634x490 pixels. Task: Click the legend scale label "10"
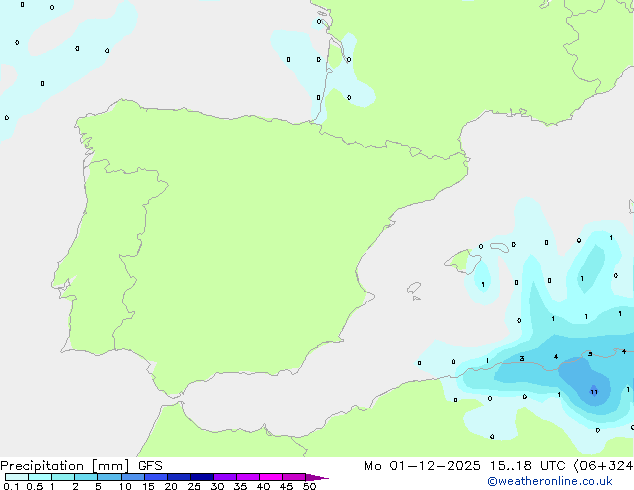pos(125,486)
